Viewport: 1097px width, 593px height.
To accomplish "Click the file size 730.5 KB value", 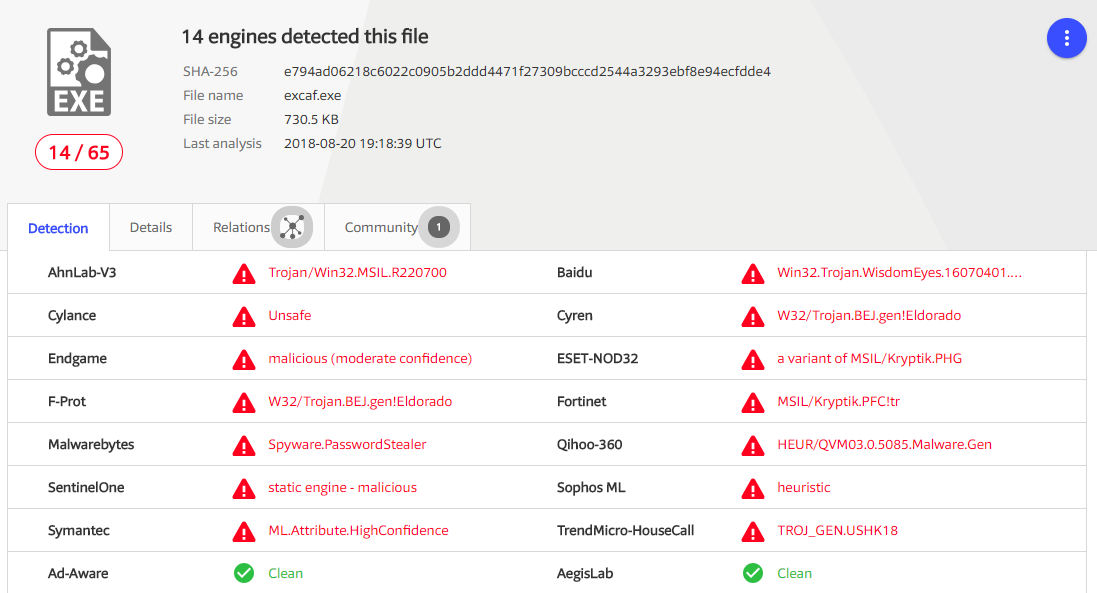I will (311, 120).
